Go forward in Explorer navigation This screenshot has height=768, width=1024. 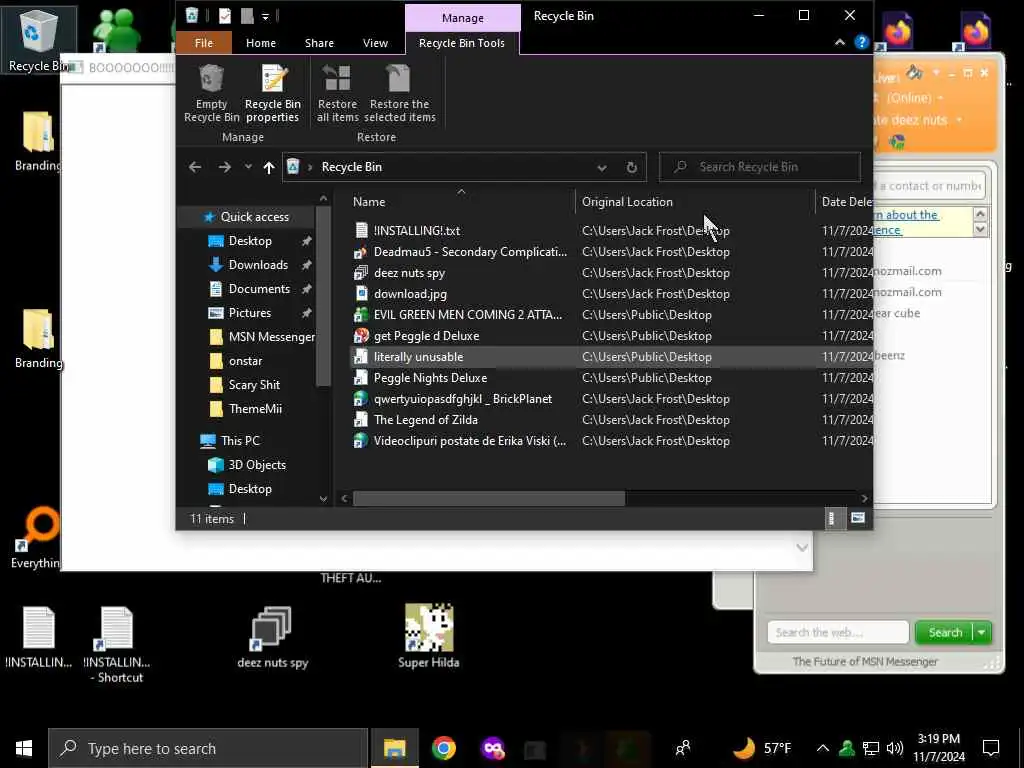tap(225, 167)
